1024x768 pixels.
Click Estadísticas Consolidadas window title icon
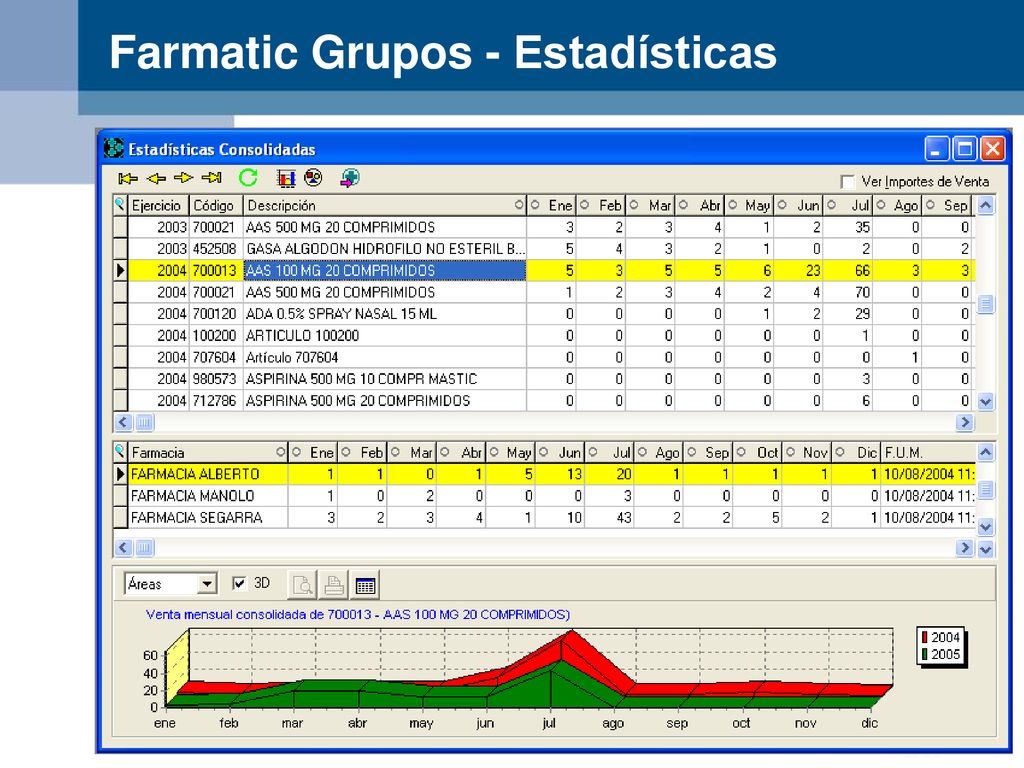[x=114, y=148]
